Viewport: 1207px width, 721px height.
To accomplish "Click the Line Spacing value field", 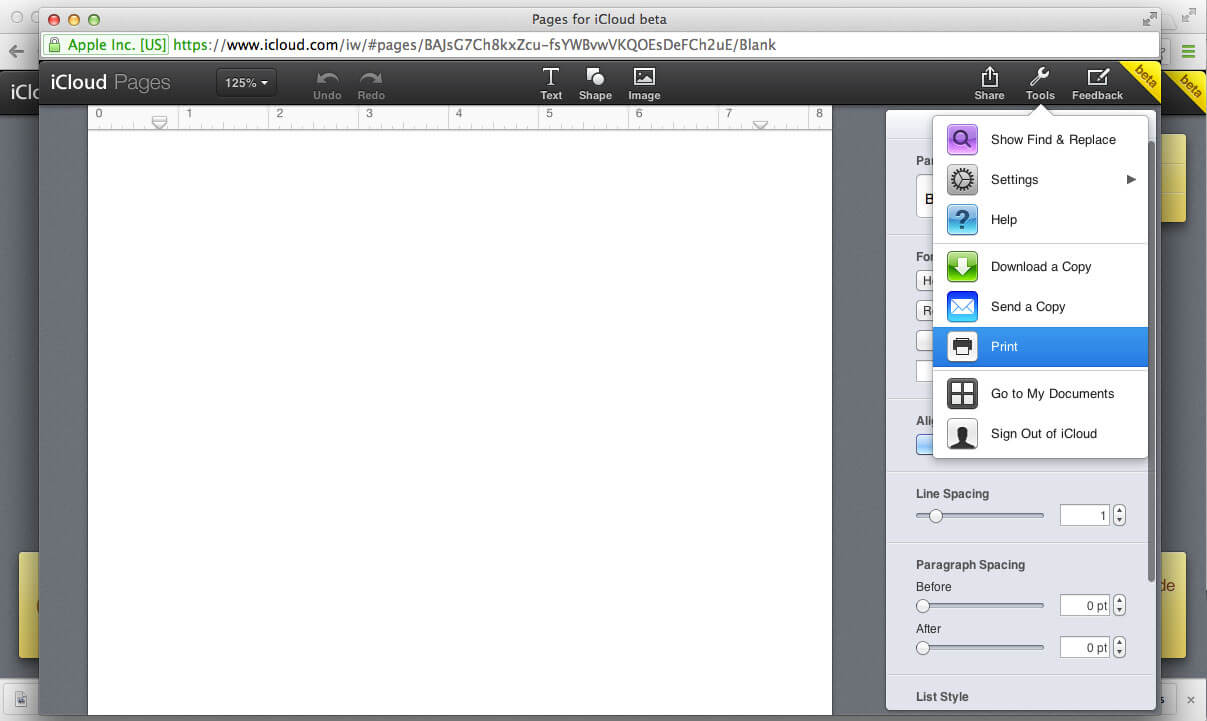I will pos(1084,514).
